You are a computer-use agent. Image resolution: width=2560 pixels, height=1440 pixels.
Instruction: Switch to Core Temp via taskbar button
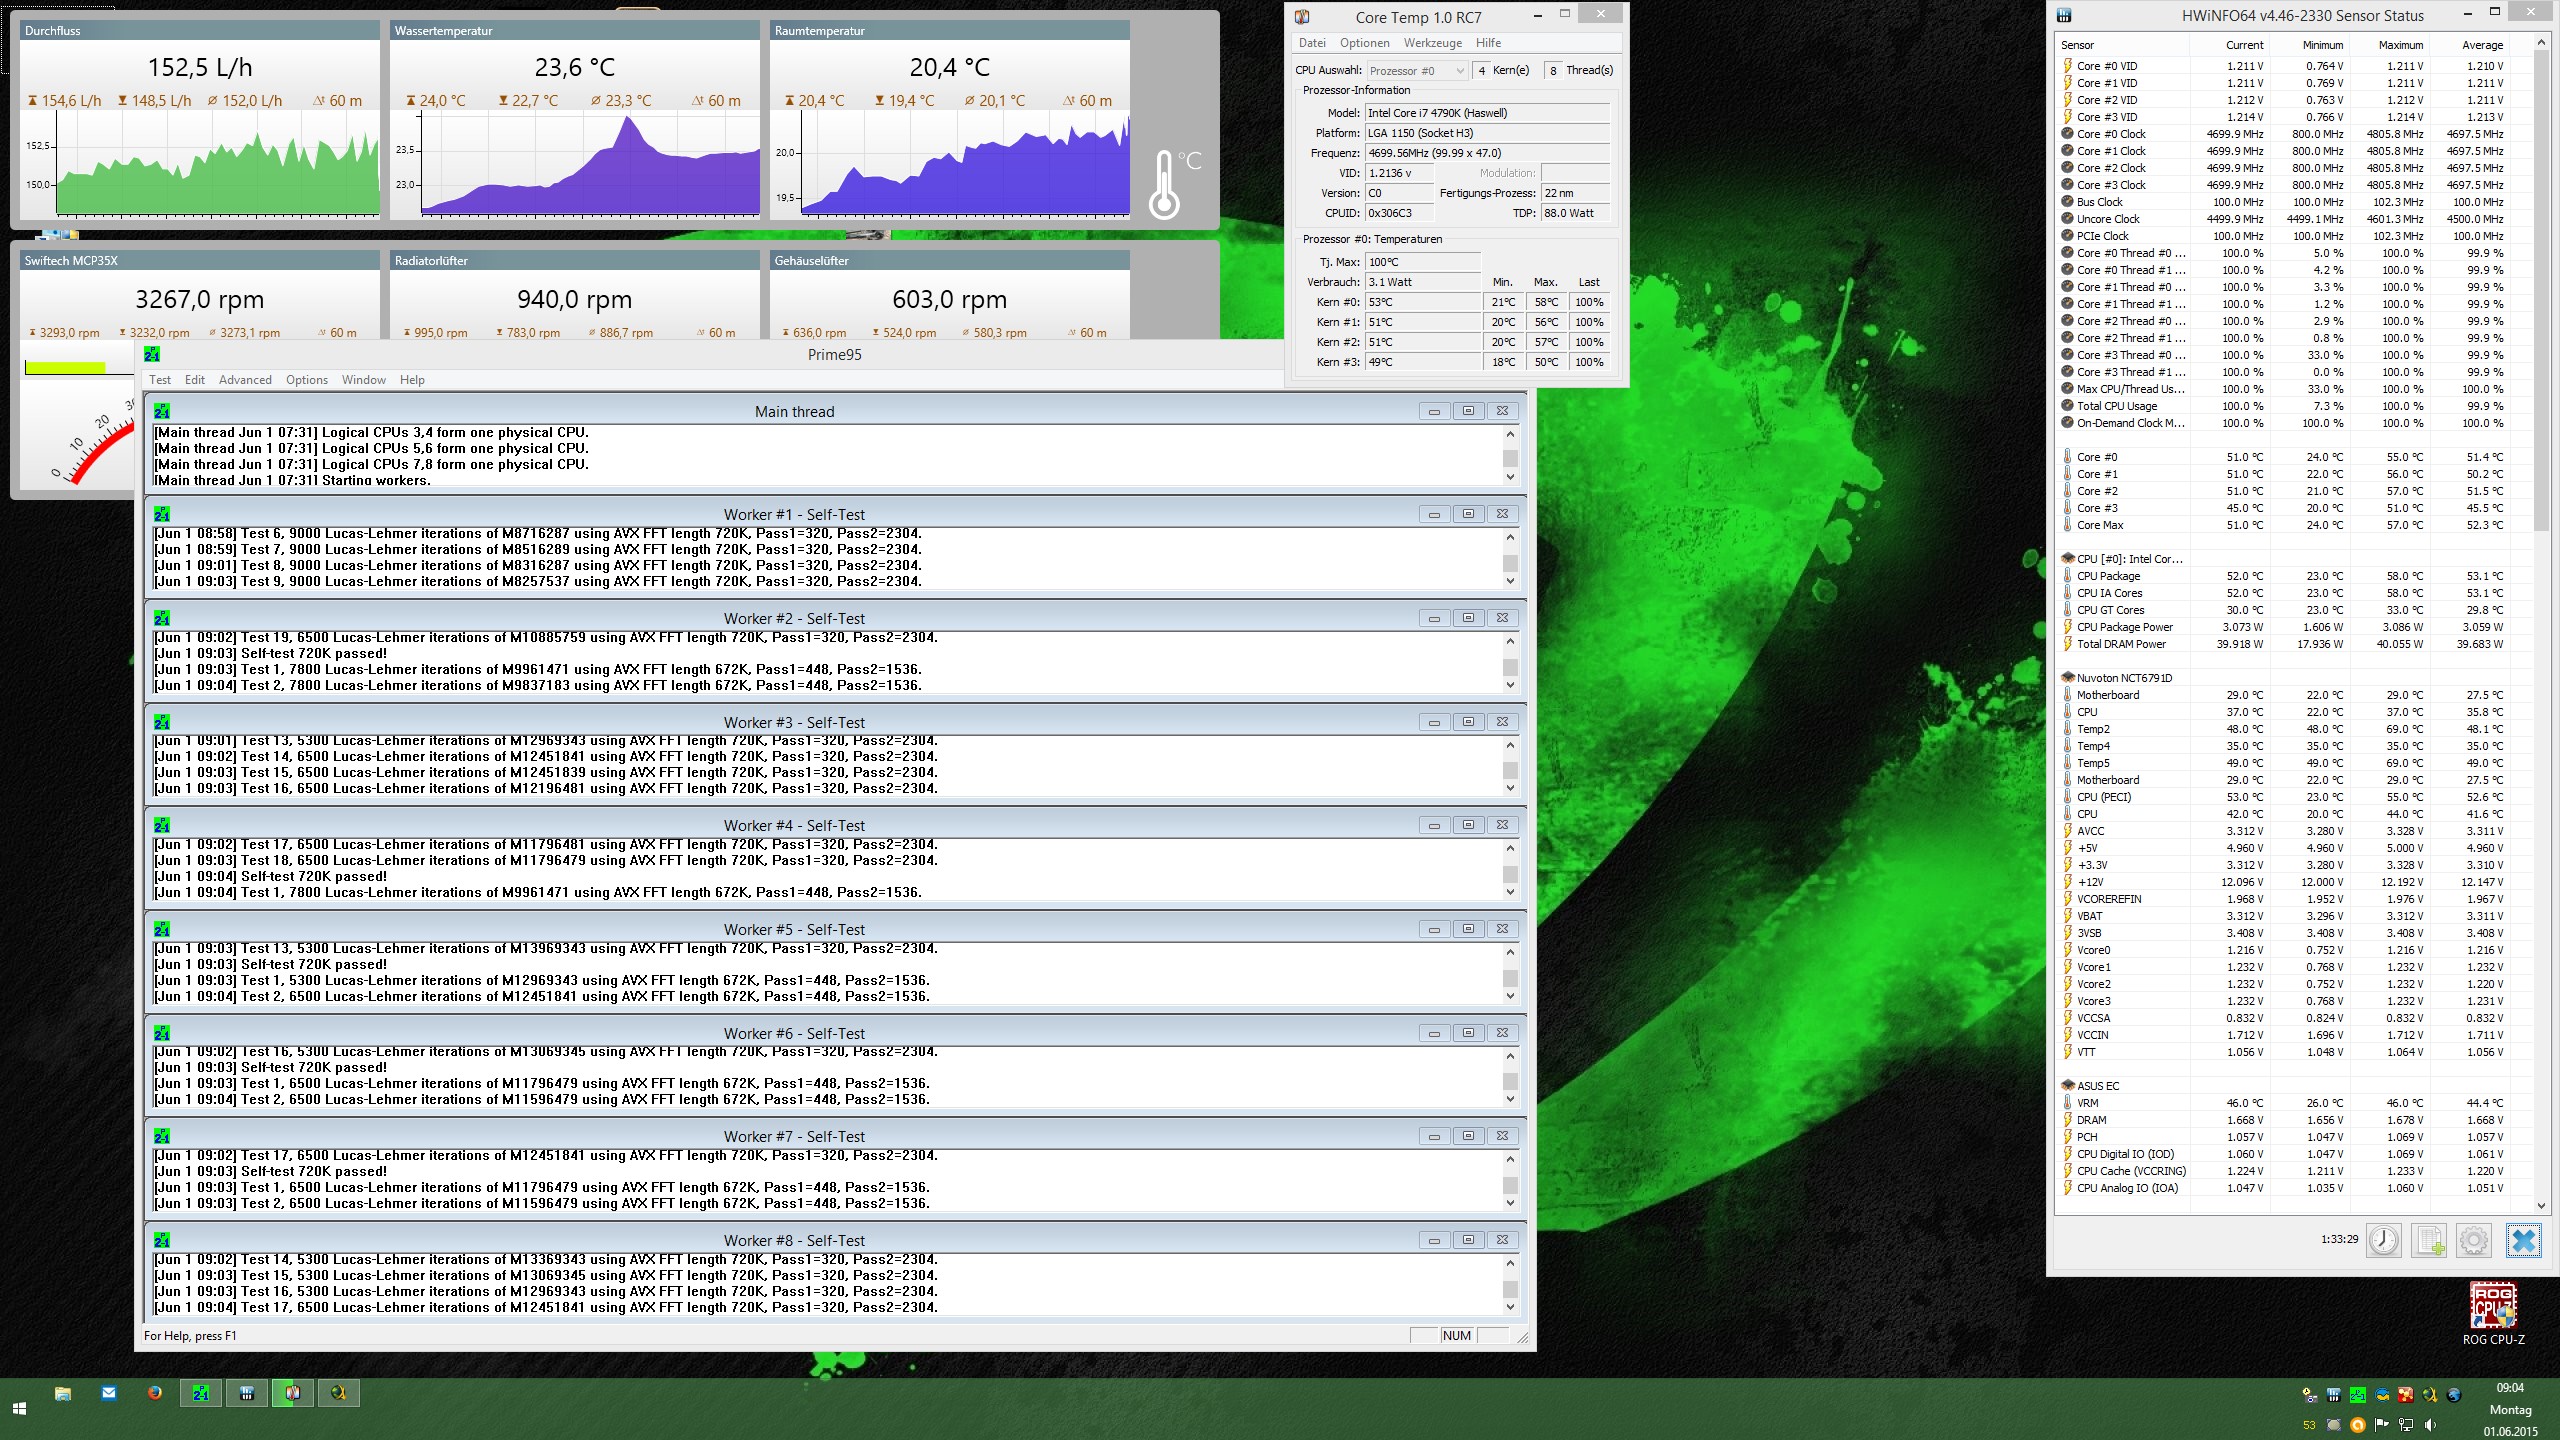pos(293,1393)
